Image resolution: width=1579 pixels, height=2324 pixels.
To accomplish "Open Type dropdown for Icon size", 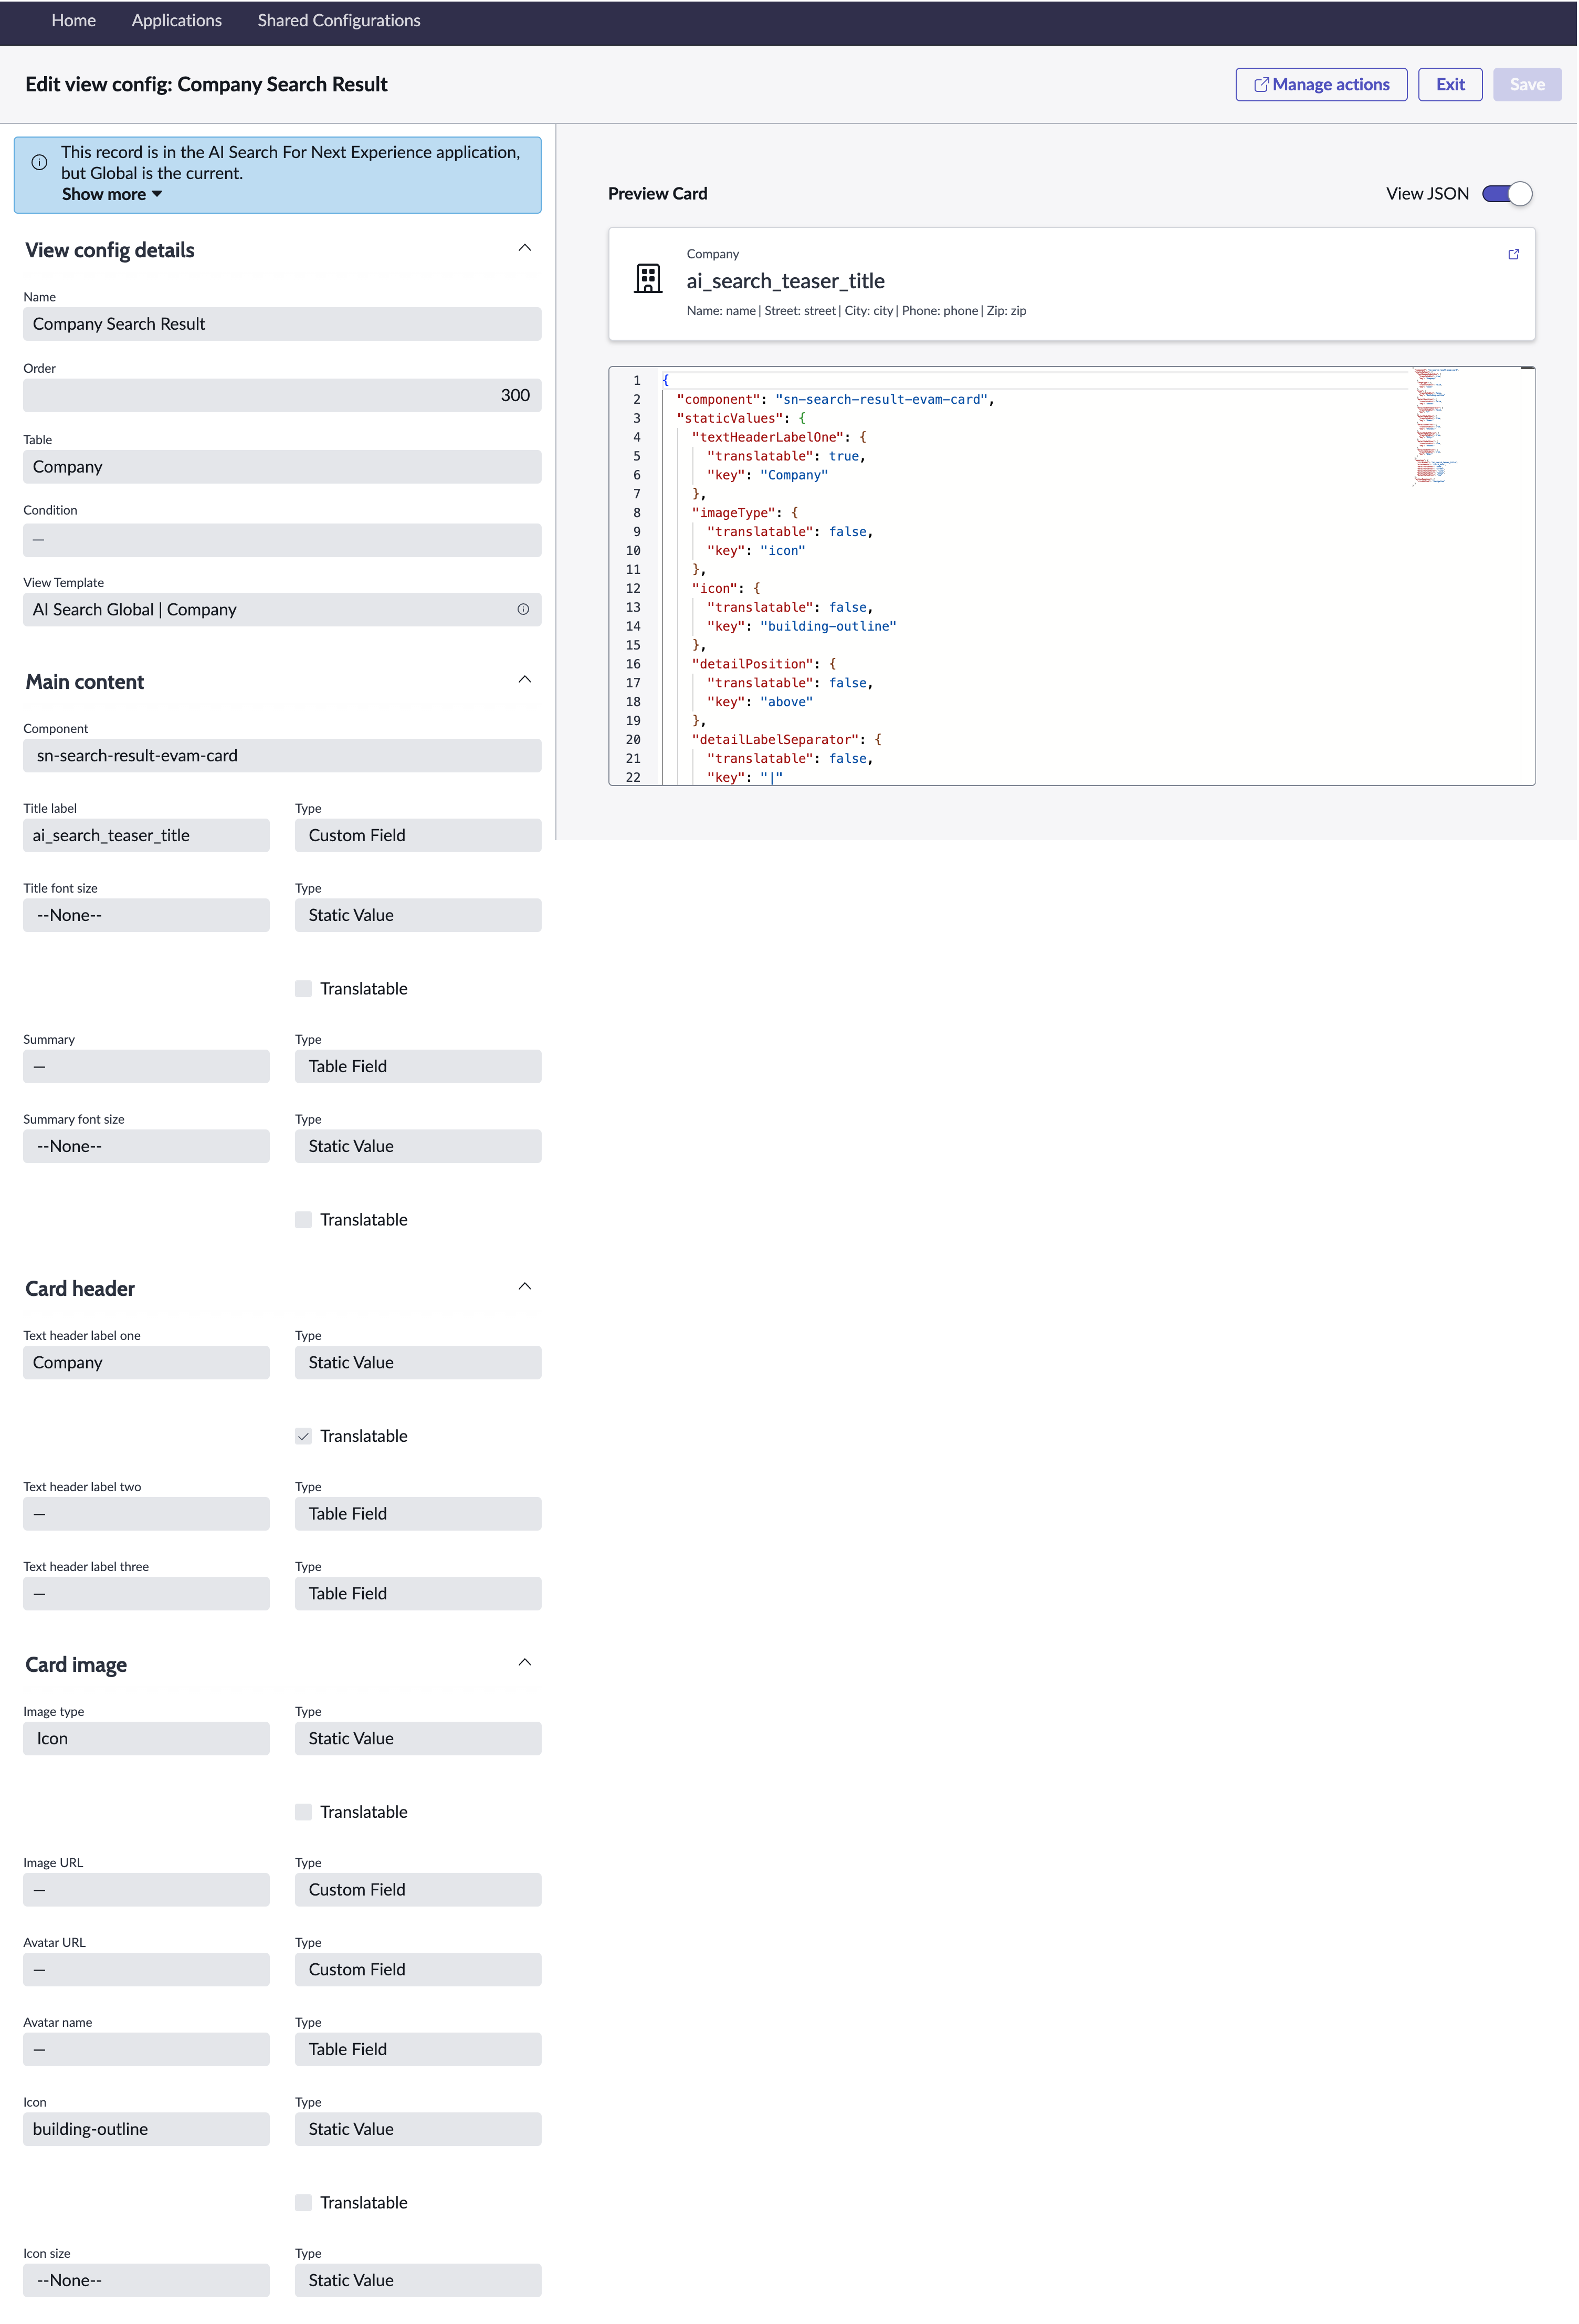I will point(418,2280).
